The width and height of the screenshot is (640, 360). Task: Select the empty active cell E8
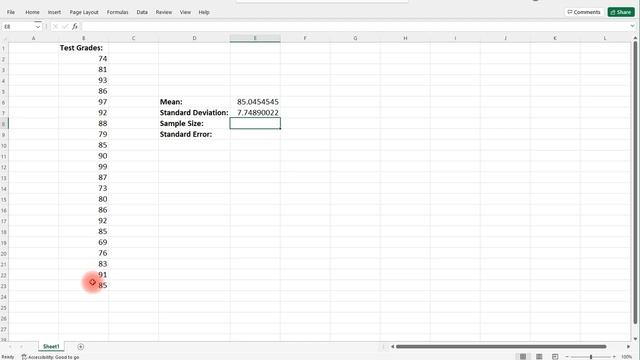pos(255,124)
